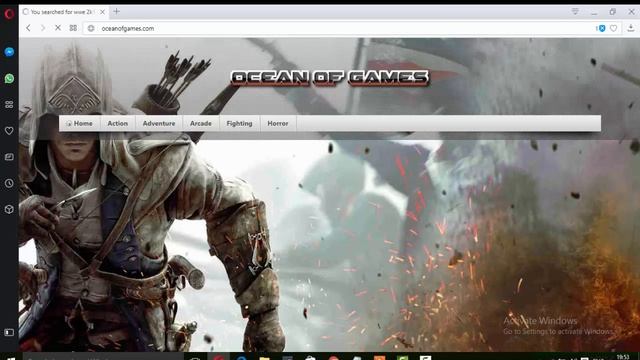Restore down the browser window
Screen dimensions: 640x360
612,12
